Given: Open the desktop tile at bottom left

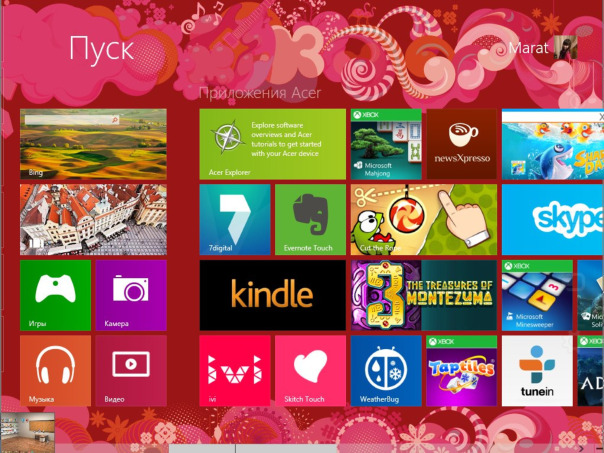Looking at the screenshot, I should 27,433.
